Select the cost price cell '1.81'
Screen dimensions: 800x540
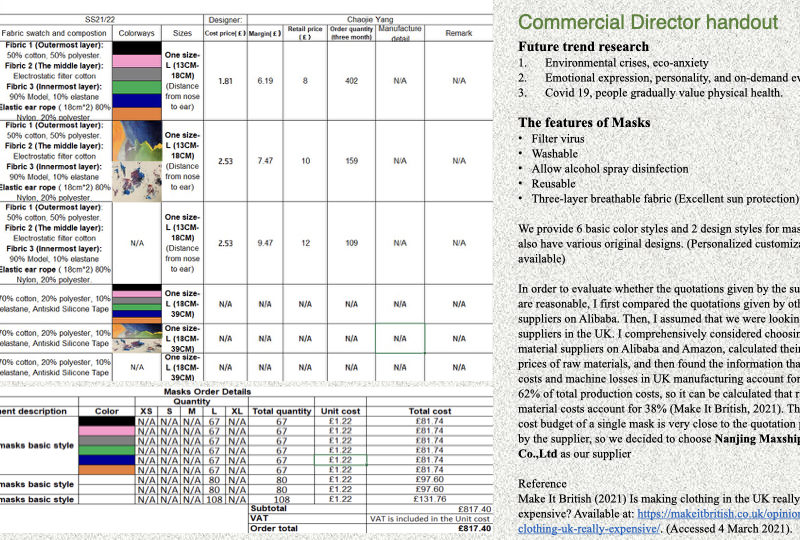tap(225, 81)
